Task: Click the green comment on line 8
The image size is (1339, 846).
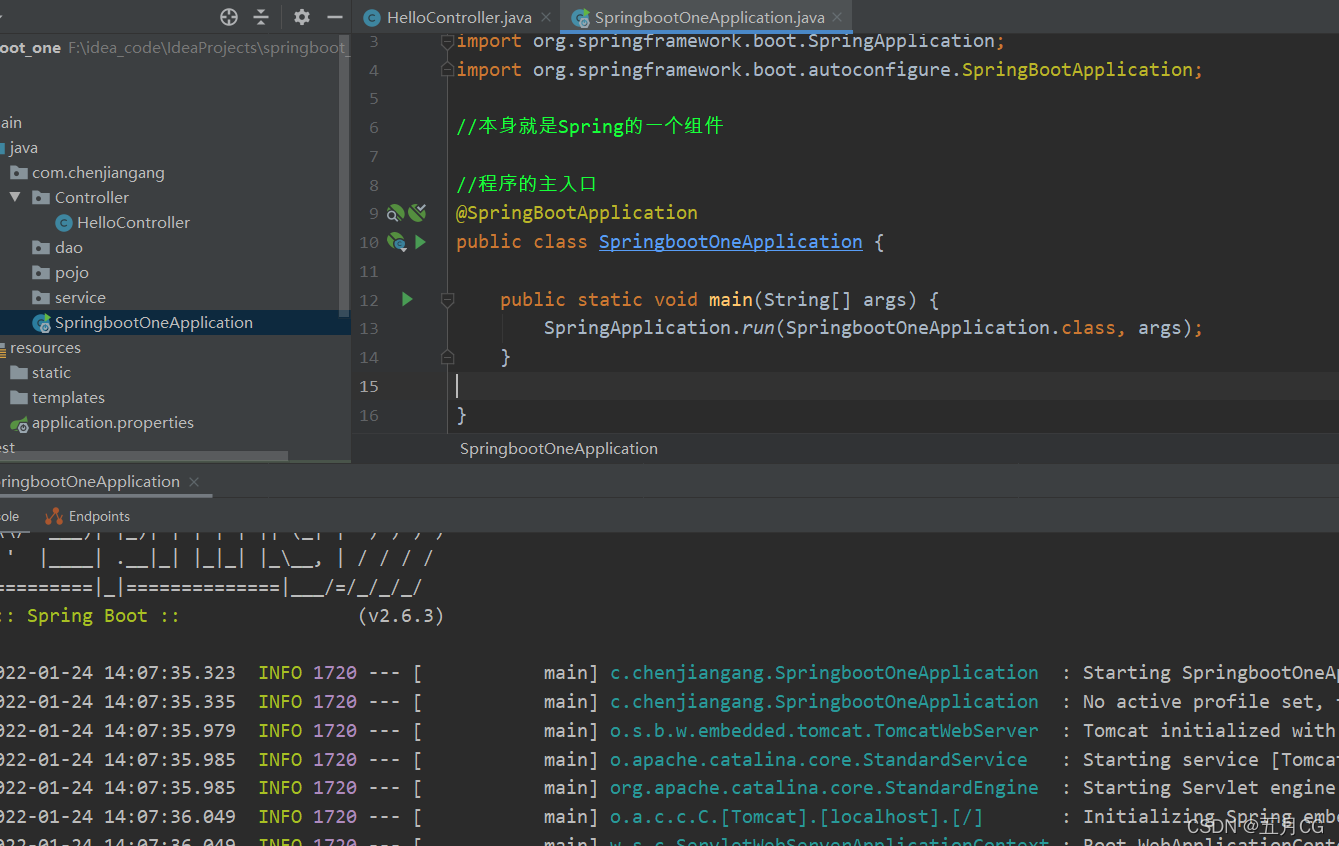Action: click(x=526, y=184)
